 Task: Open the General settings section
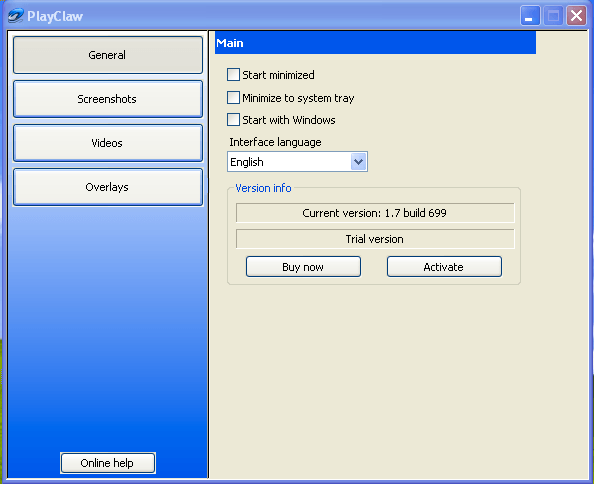[x=108, y=55]
